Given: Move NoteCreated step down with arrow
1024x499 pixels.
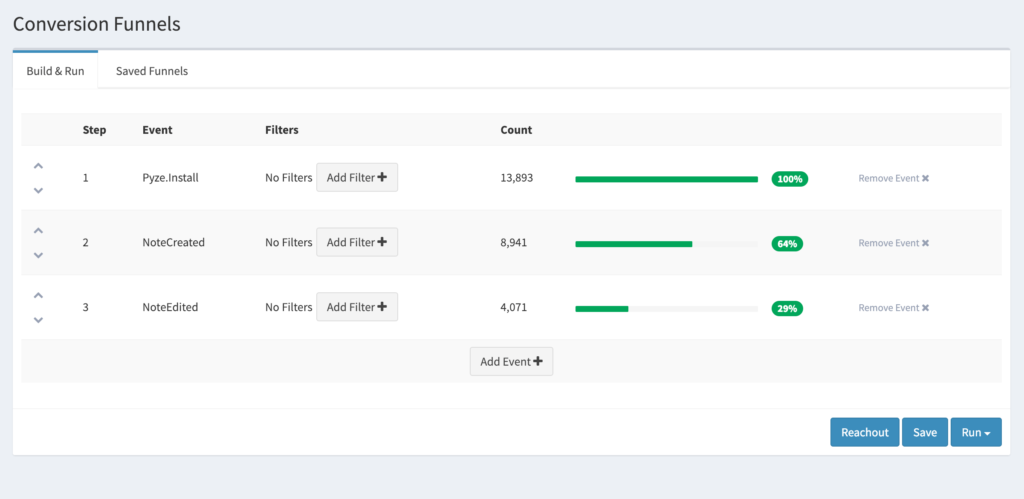Looking at the screenshot, I should (39, 255).
